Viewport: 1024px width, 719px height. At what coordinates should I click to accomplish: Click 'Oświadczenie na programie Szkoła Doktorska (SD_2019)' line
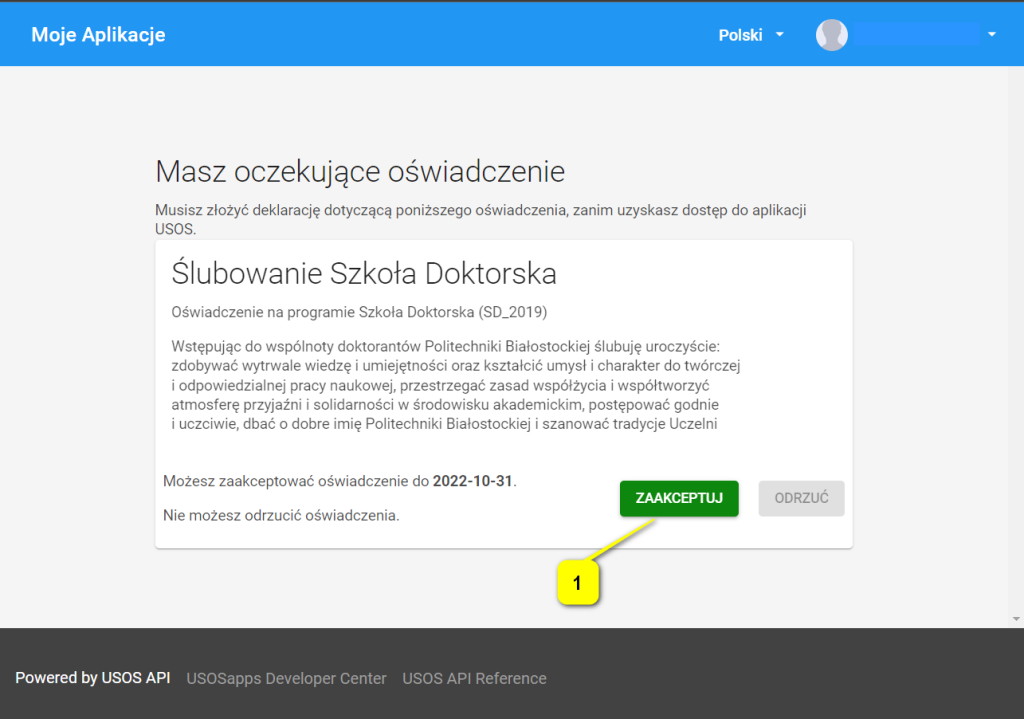click(359, 312)
